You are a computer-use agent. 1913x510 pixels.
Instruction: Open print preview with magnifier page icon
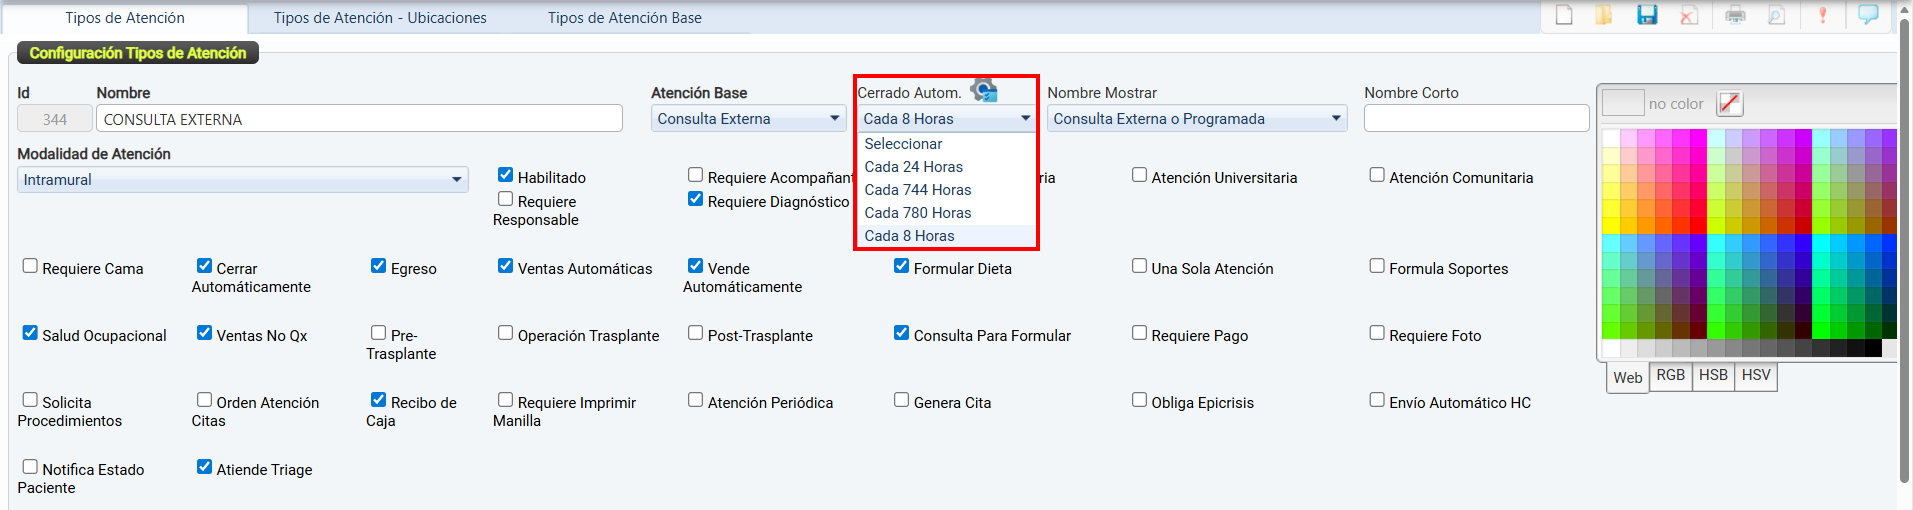1777,15
